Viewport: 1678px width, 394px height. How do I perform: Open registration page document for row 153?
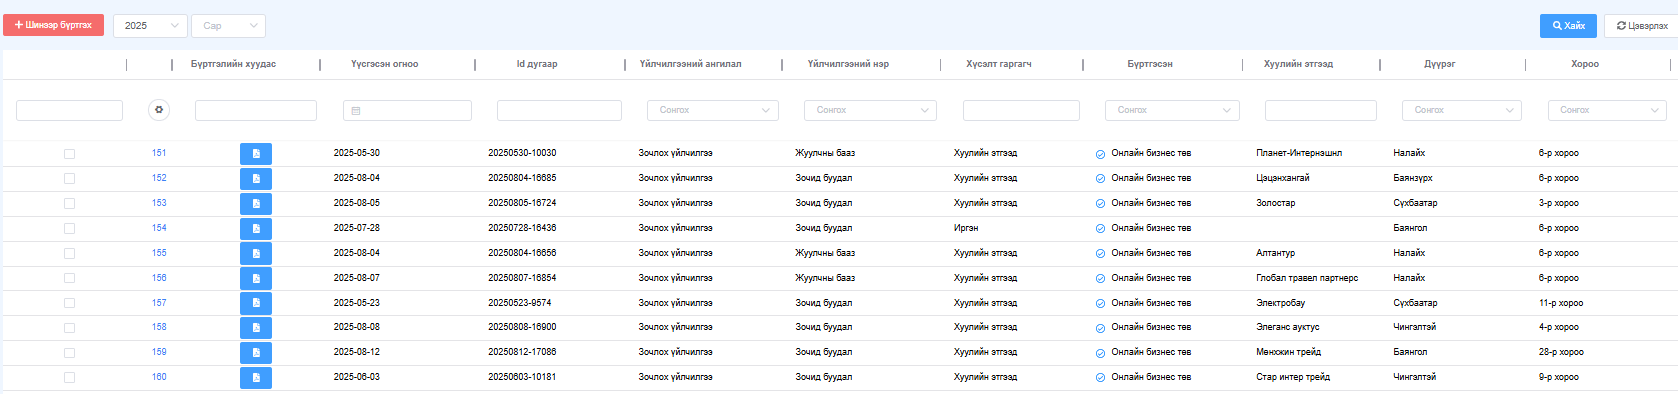(x=256, y=204)
